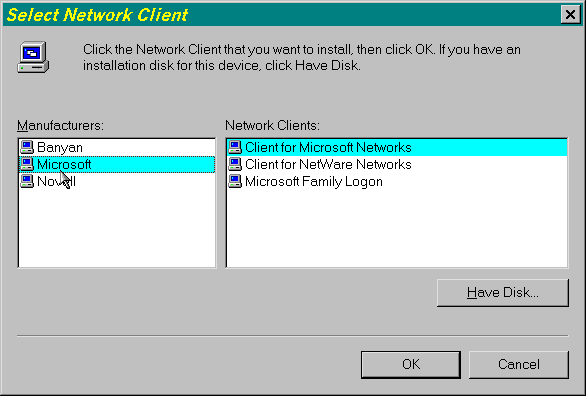Viewport: 586px width, 396px height.
Task: Click the Microsoft manufacturer icon
Action: pyautogui.click(x=27, y=164)
